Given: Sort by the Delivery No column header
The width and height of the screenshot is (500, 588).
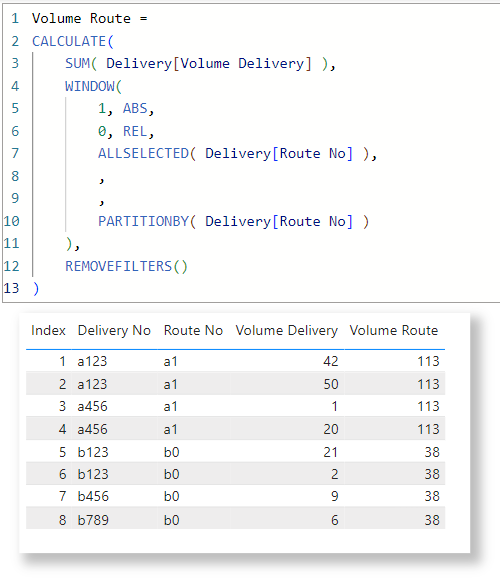Looking at the screenshot, I should pos(114,330).
